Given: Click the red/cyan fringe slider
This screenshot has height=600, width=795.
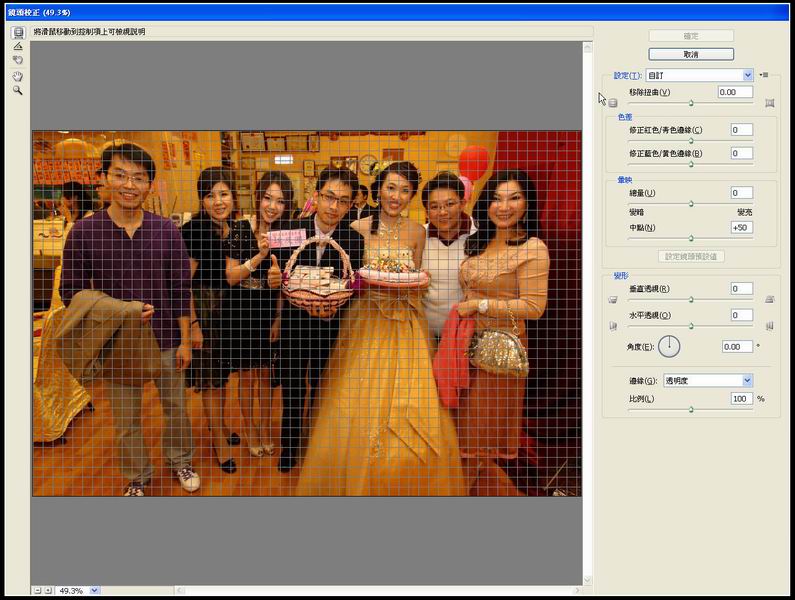Looking at the screenshot, I should coord(691,141).
